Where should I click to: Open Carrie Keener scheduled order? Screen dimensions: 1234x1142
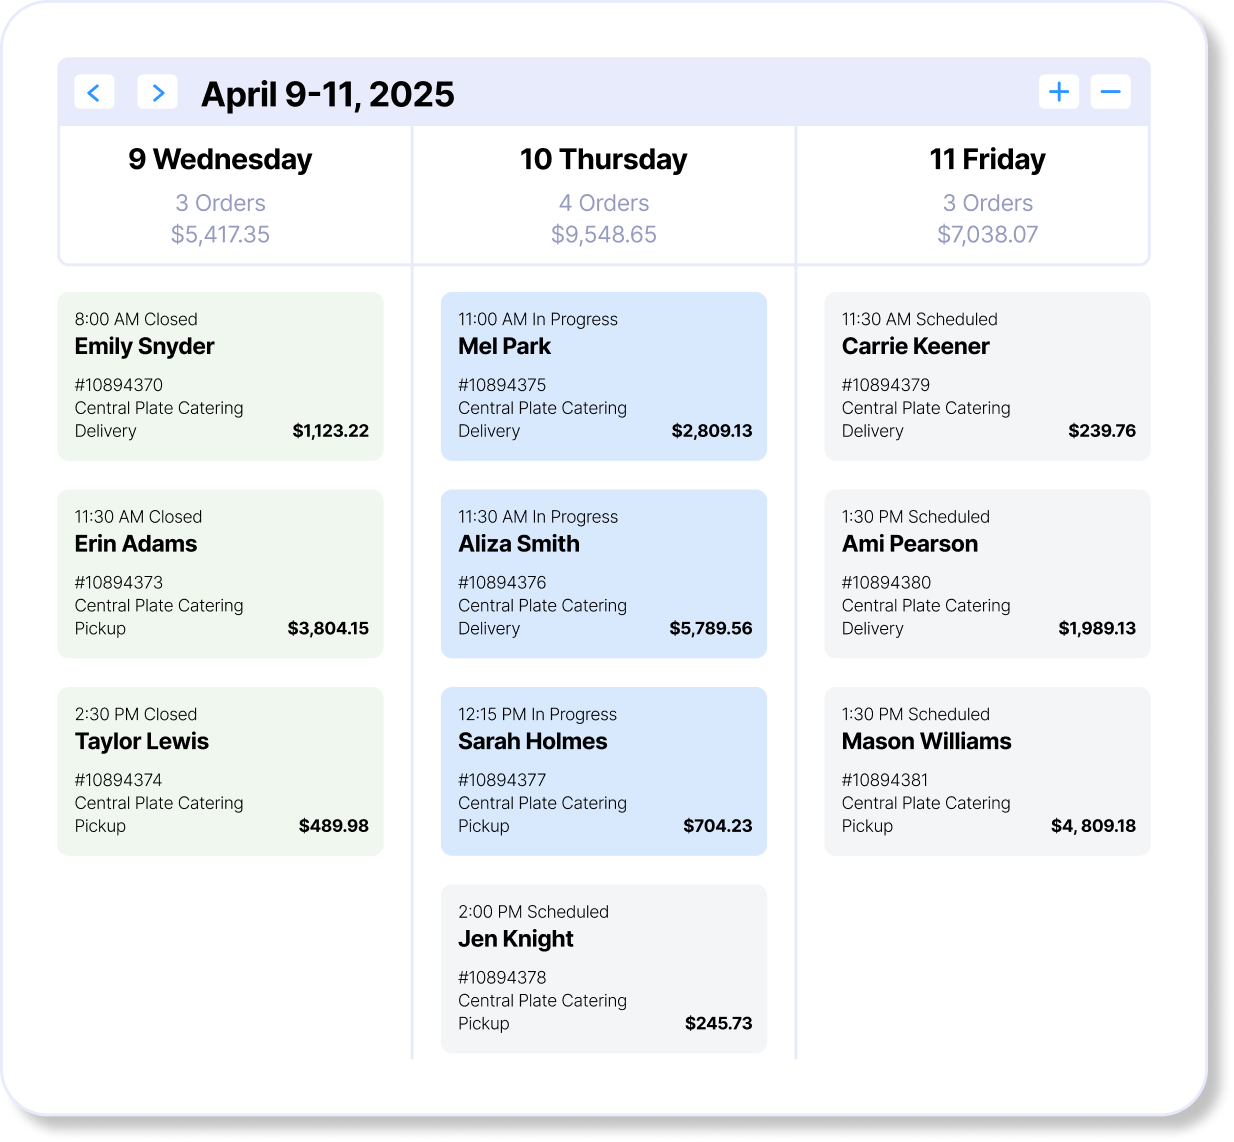point(987,376)
